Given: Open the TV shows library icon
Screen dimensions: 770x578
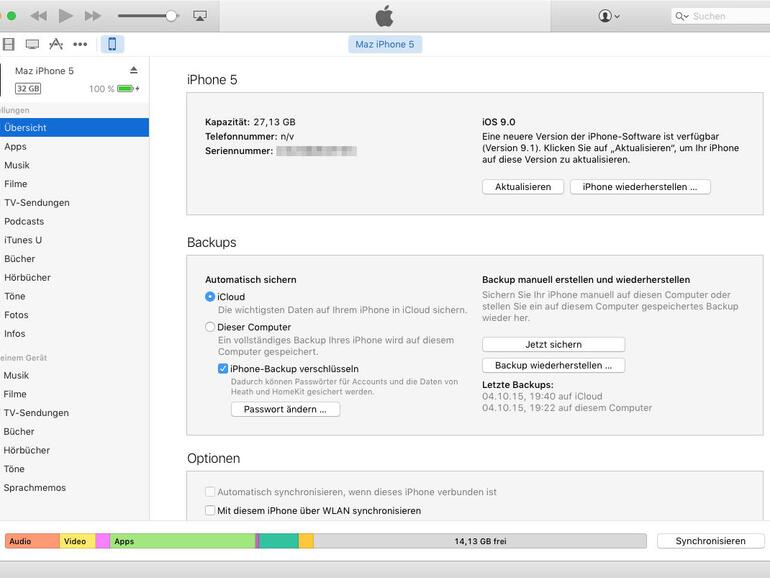Looking at the screenshot, I should pos(32,44).
